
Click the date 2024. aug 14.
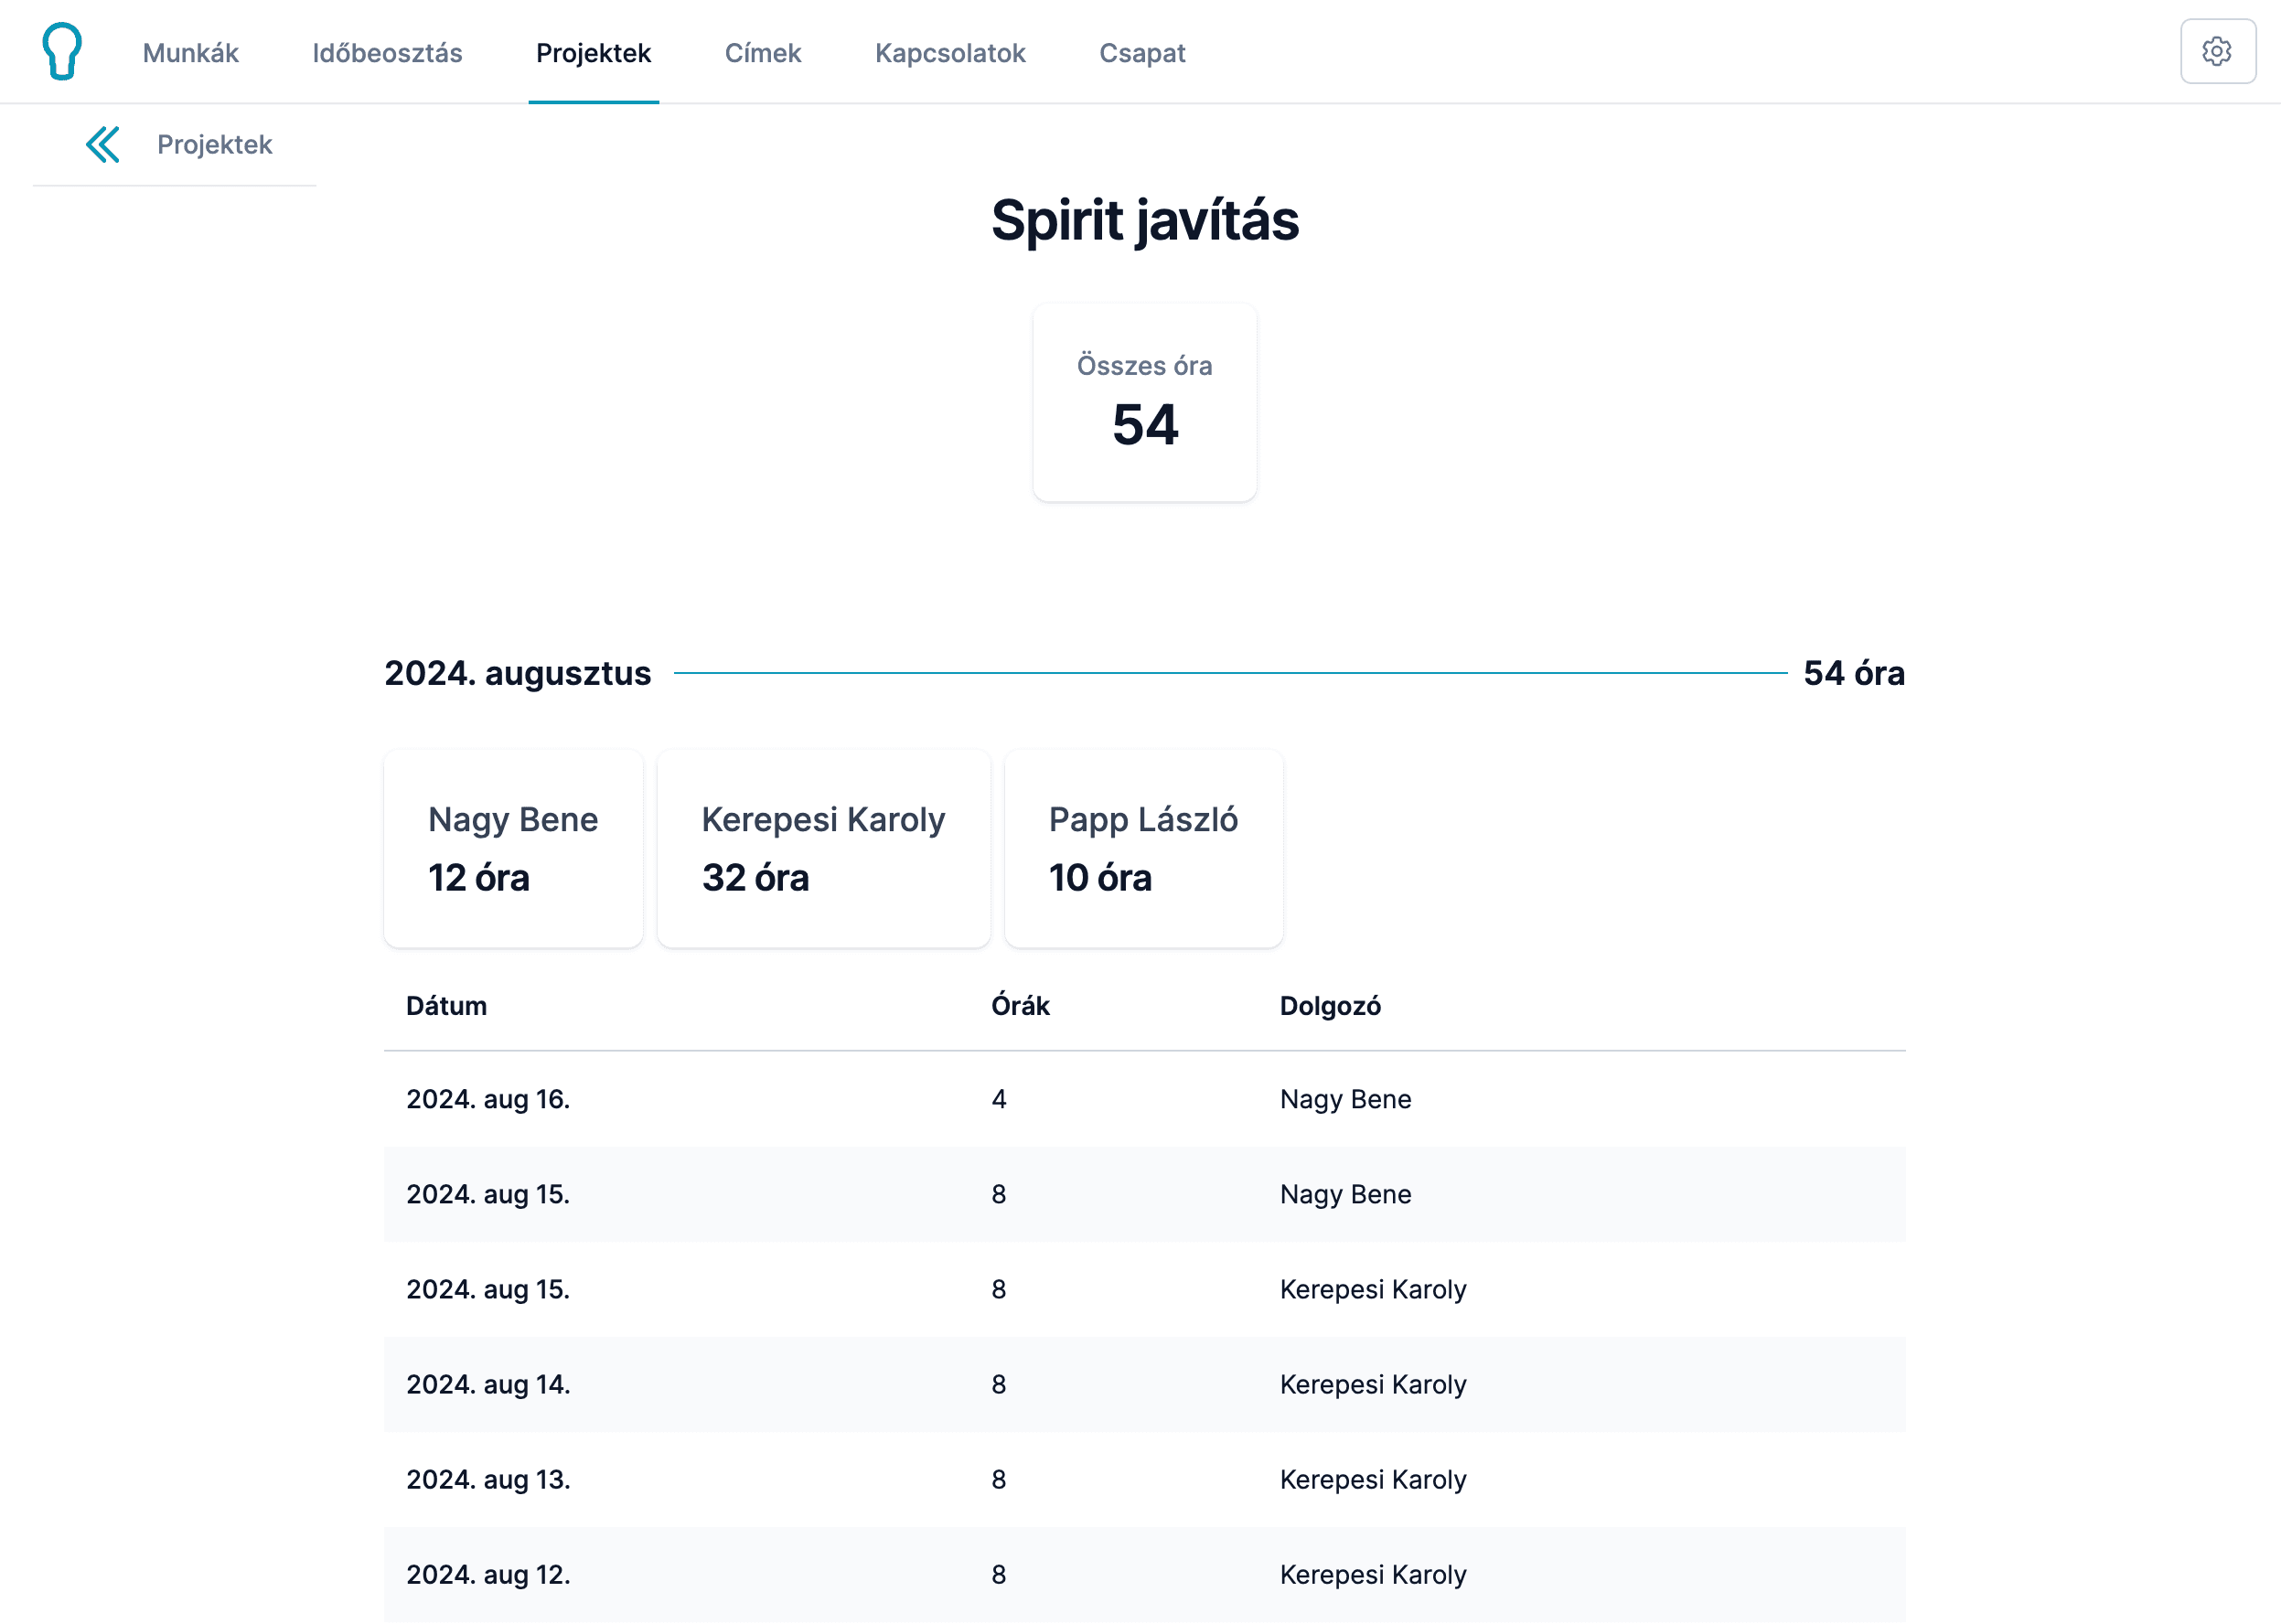click(x=488, y=1384)
